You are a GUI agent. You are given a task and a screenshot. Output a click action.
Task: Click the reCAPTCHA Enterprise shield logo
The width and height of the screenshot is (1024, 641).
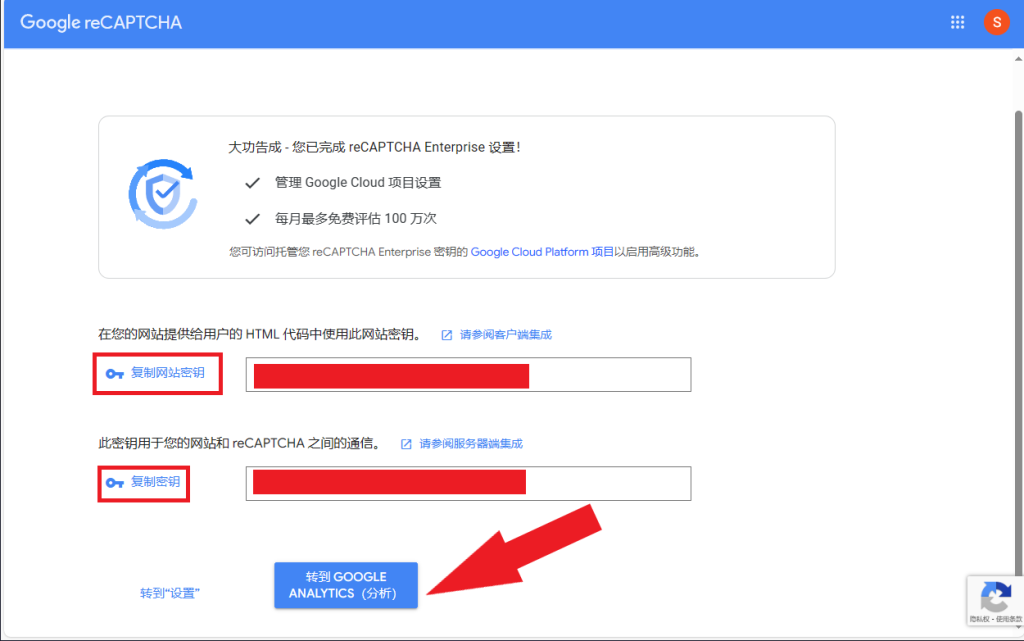[x=163, y=194]
